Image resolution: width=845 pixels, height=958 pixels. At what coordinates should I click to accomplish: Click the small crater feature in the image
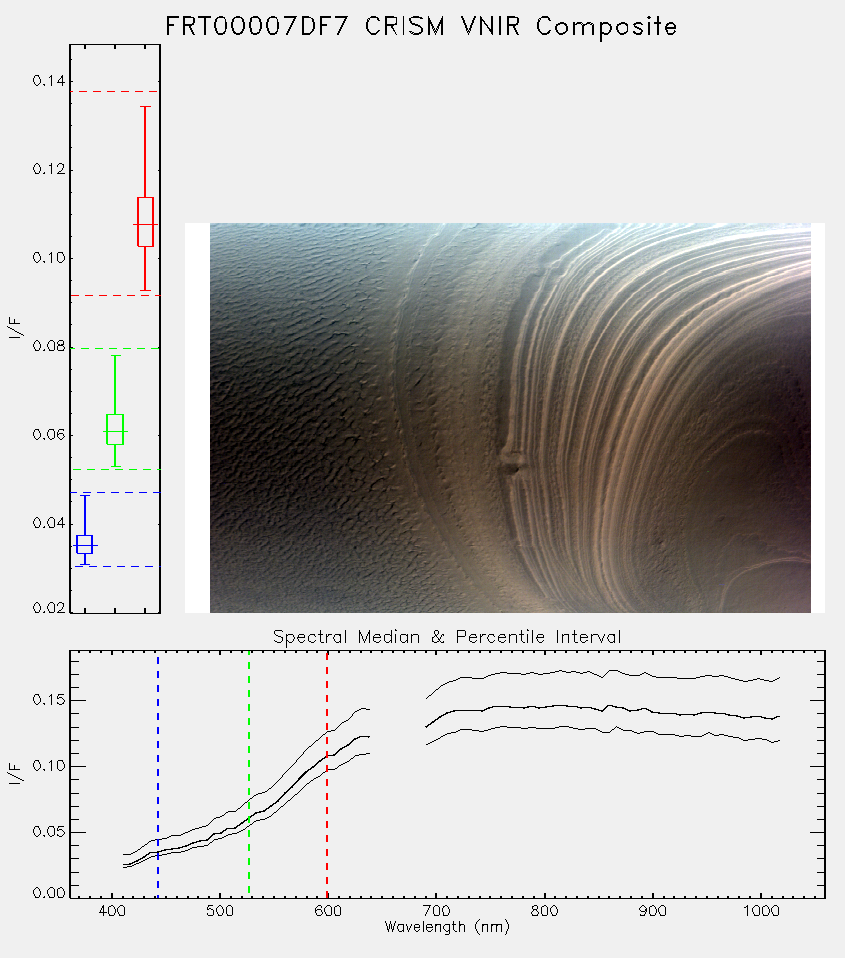tap(511, 466)
